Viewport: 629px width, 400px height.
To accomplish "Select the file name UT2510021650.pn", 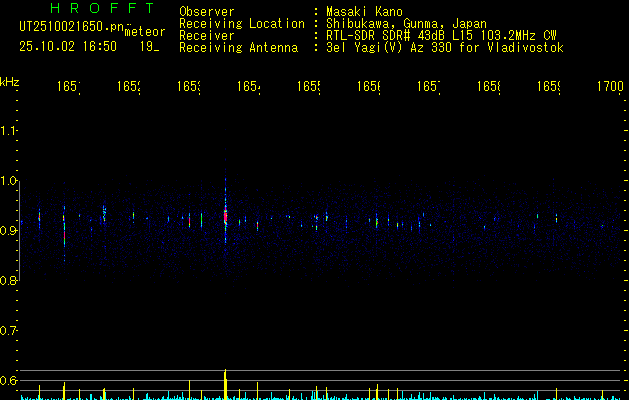I will coord(72,26).
